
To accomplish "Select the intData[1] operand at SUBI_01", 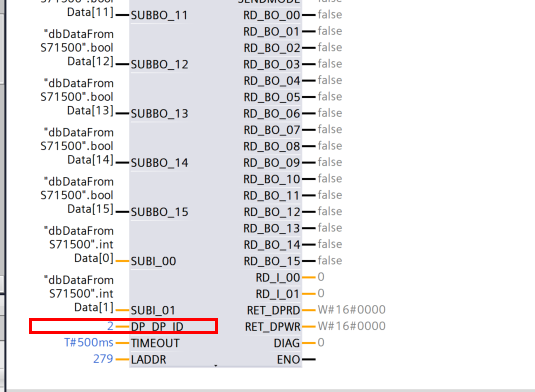I will click(79, 293).
